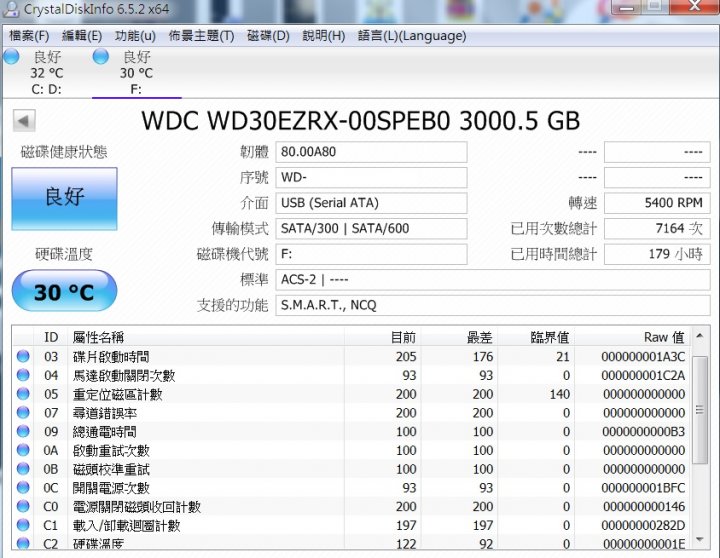Click status orb for attribute 05
This screenshot has height=558, width=720.
(x=23, y=394)
